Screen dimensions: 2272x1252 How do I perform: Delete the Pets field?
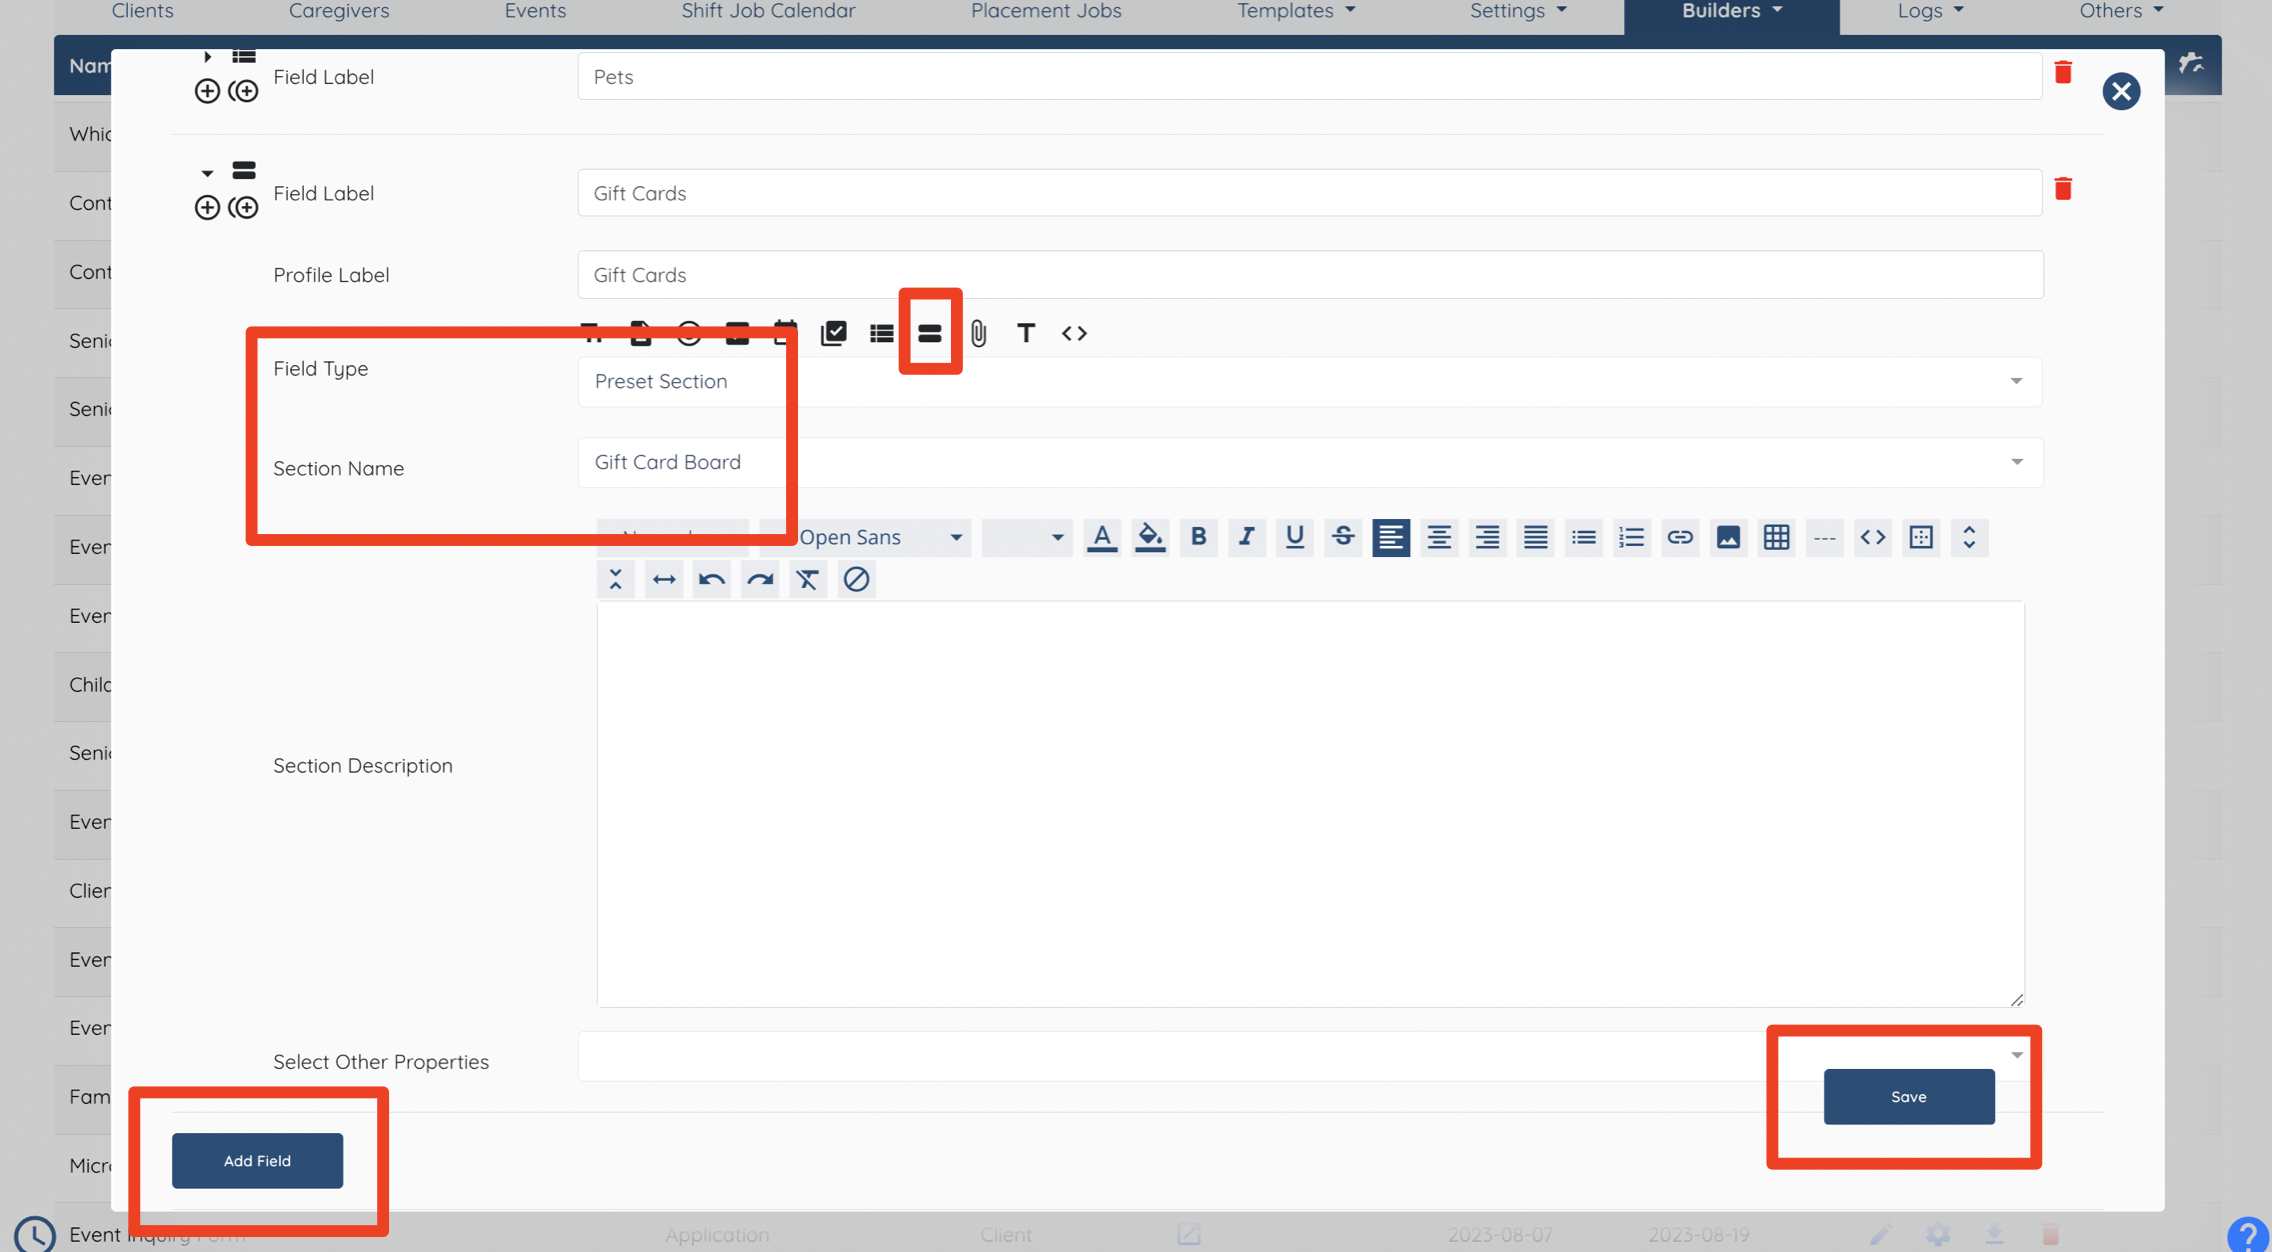[x=2063, y=72]
